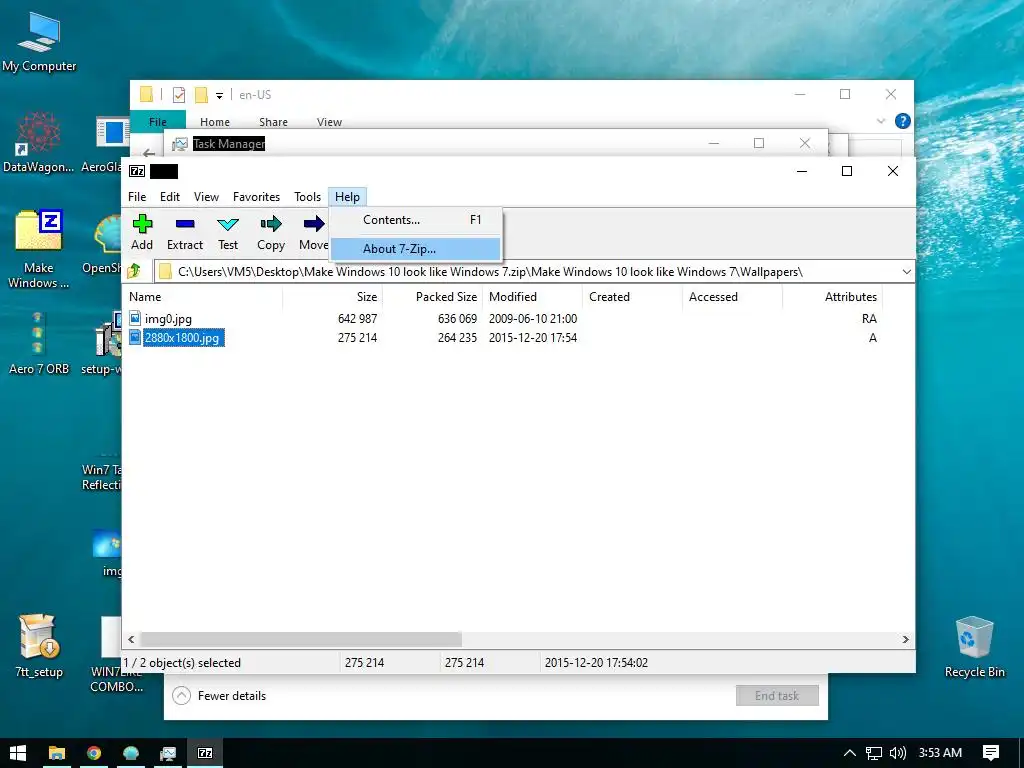The image size is (1024, 768).
Task: Click the network tray icon
Action: (874, 753)
